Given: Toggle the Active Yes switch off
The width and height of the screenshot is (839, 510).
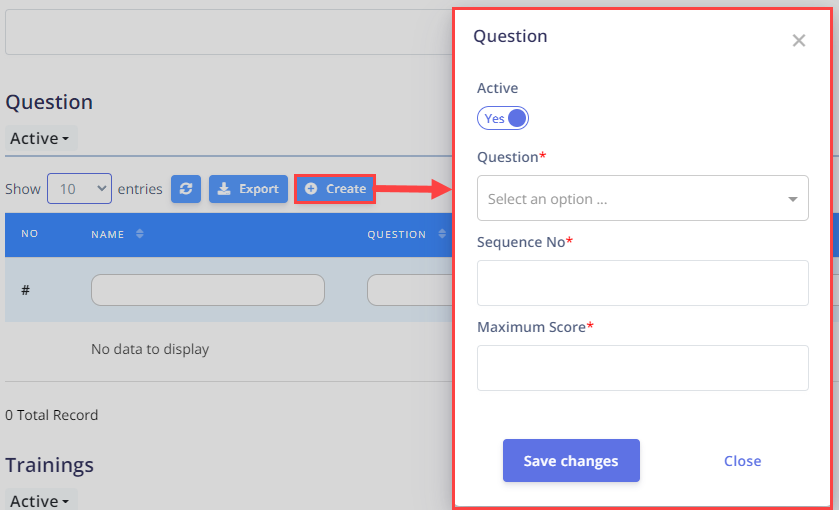Looking at the screenshot, I should click(x=502, y=118).
